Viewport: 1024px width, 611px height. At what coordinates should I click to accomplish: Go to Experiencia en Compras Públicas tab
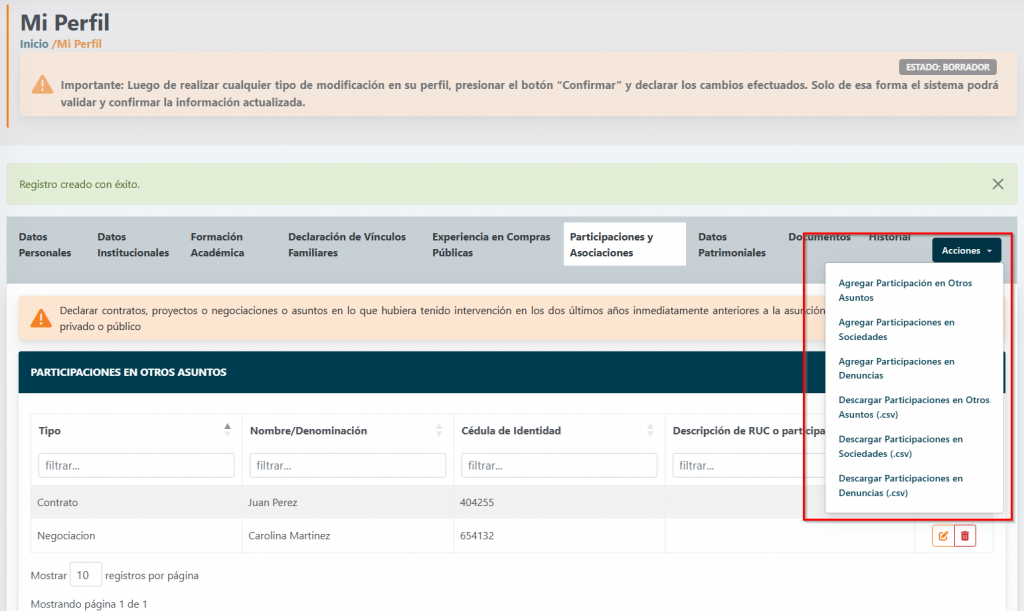point(491,245)
